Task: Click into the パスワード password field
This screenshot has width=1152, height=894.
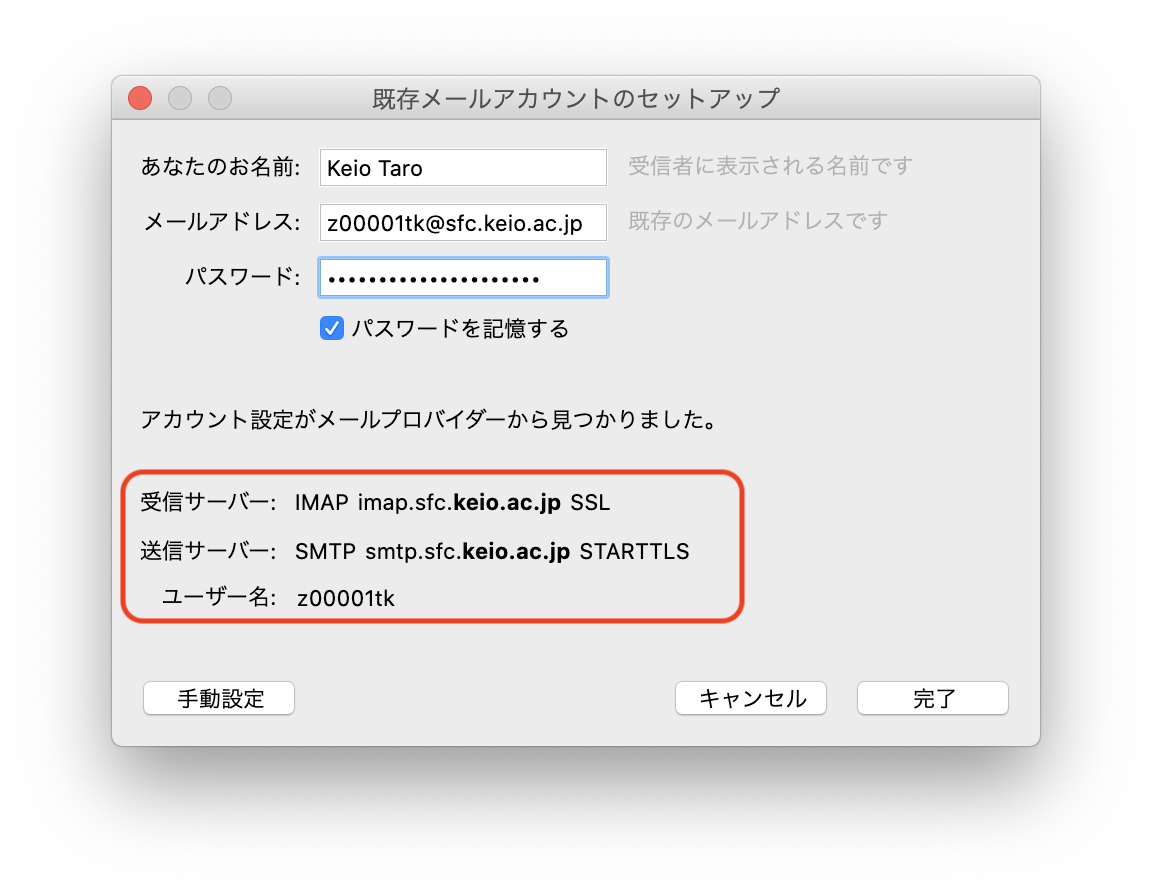Action: (x=464, y=278)
